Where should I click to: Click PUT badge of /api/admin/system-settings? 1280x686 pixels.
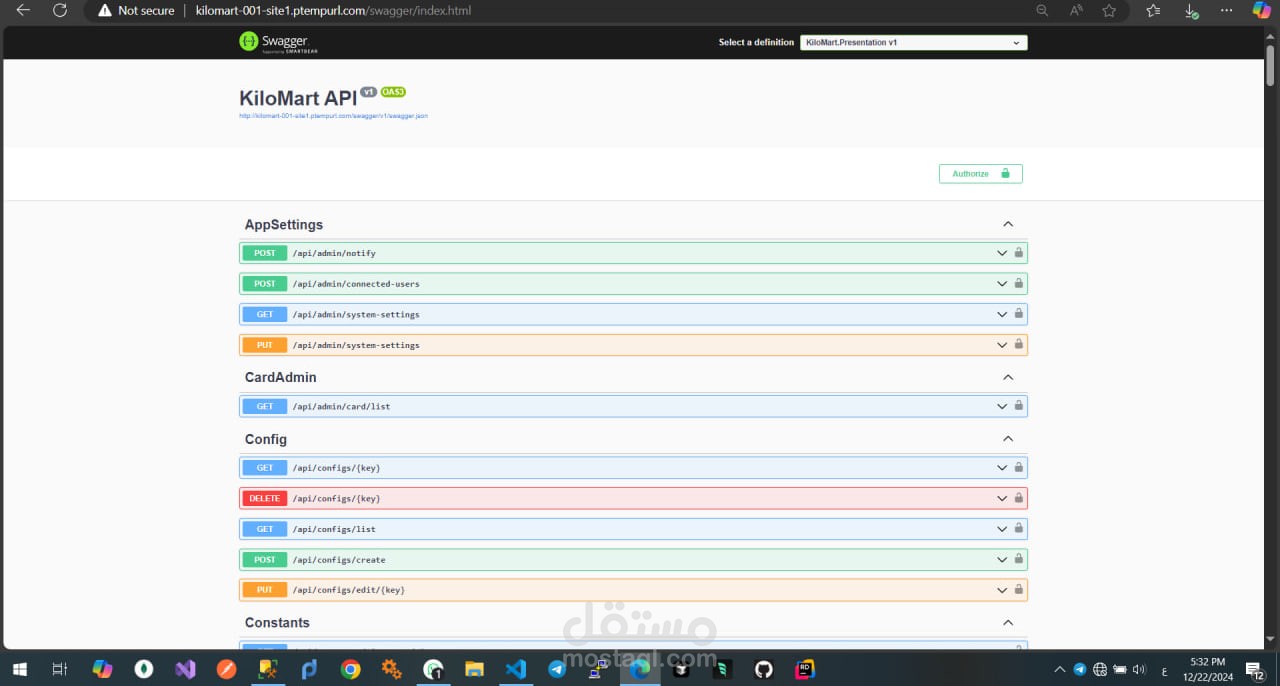click(x=265, y=345)
